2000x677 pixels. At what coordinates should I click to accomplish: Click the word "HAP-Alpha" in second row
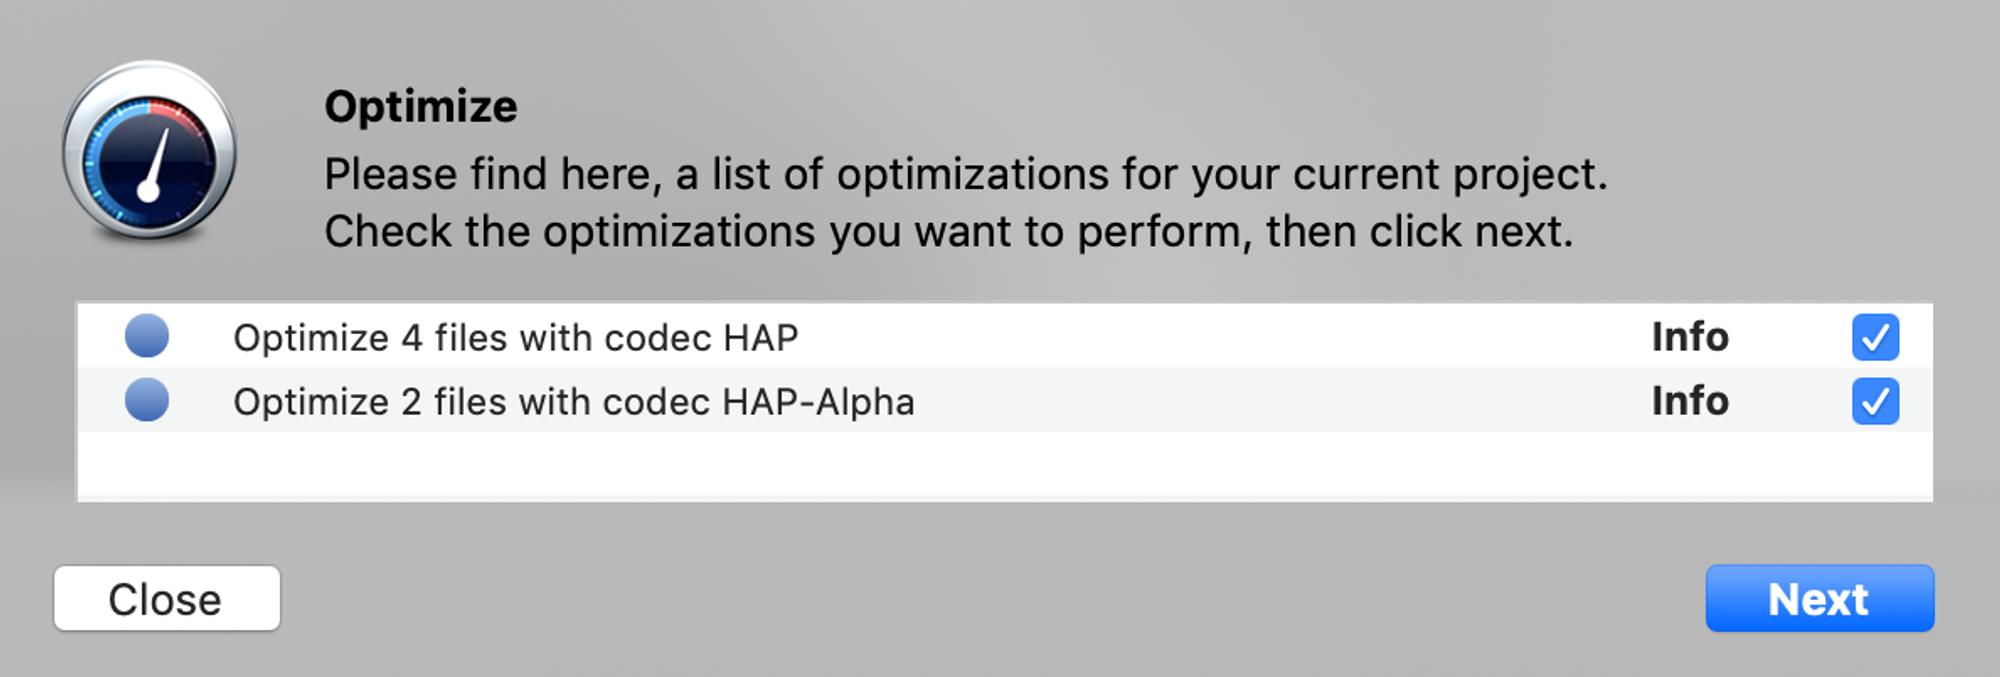(x=818, y=402)
